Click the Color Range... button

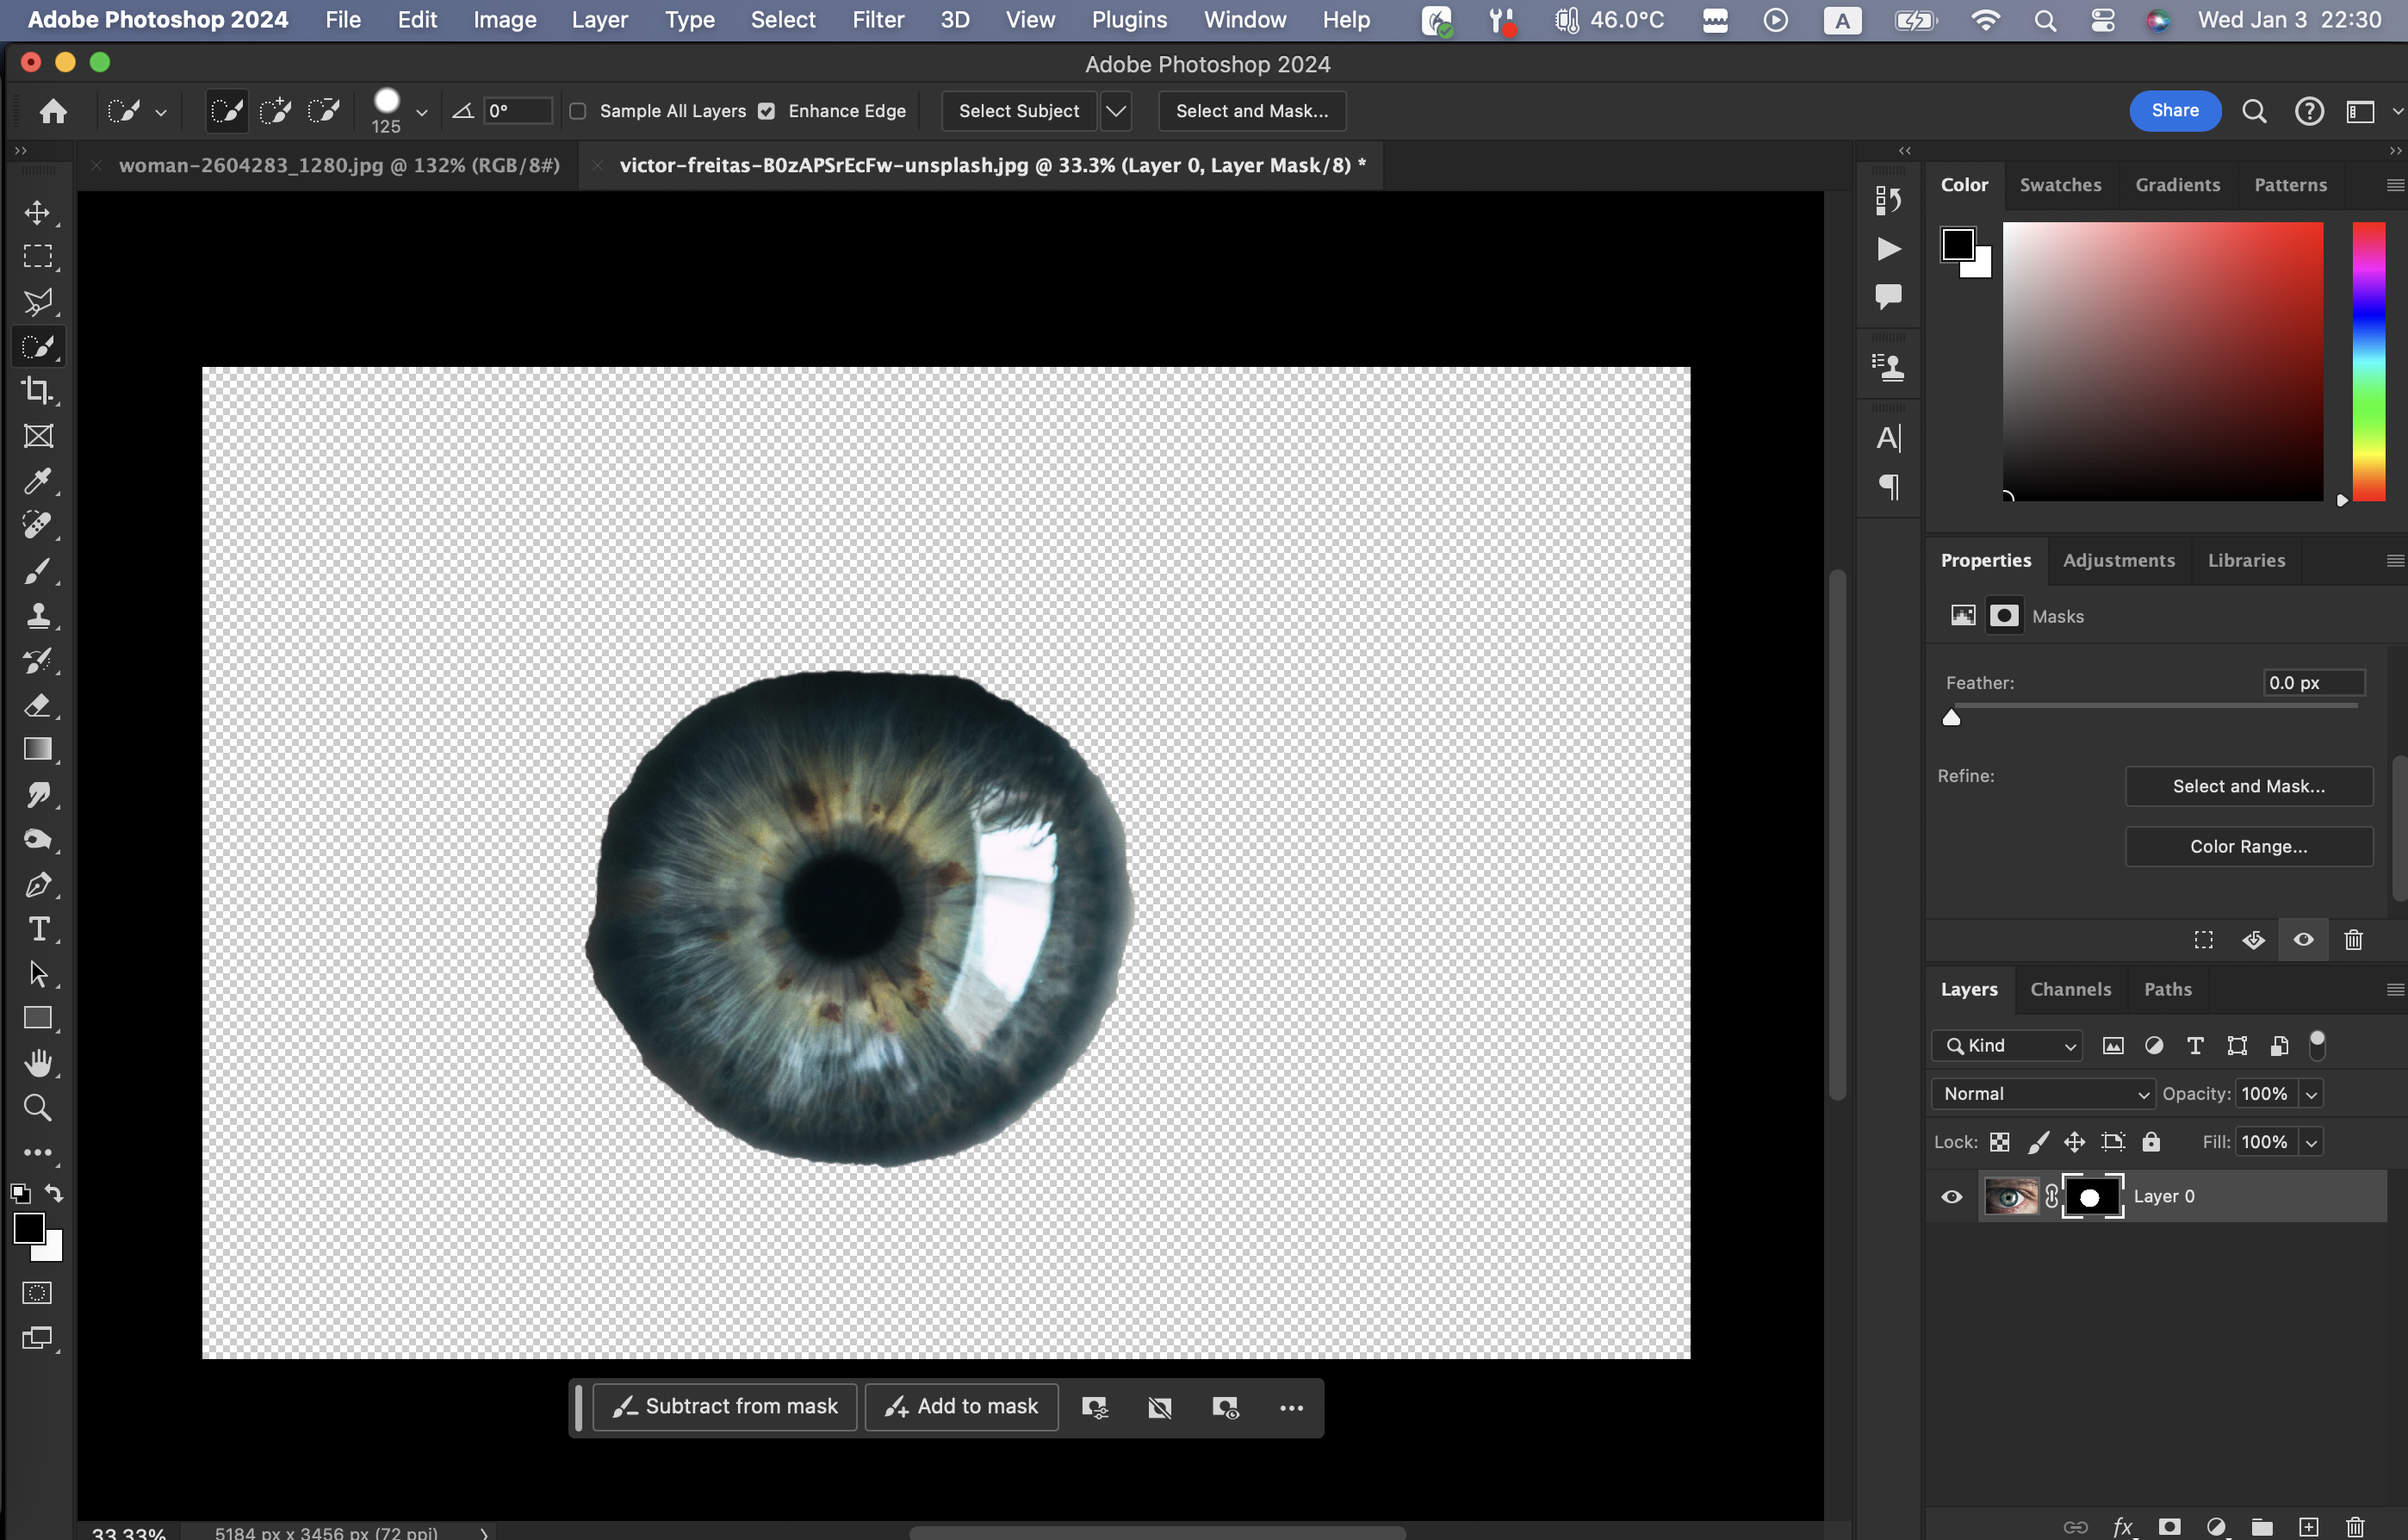(x=2248, y=847)
